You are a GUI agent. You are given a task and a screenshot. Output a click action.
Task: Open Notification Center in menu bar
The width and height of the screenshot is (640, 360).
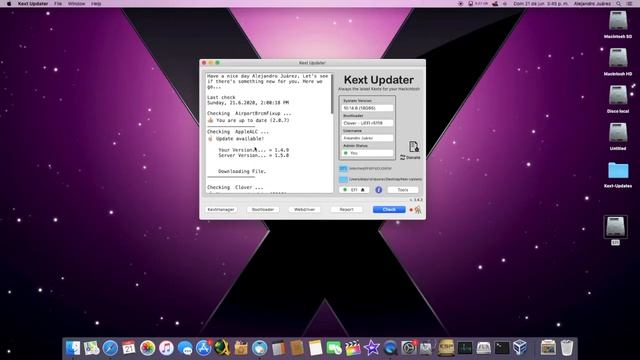(x=630, y=4)
